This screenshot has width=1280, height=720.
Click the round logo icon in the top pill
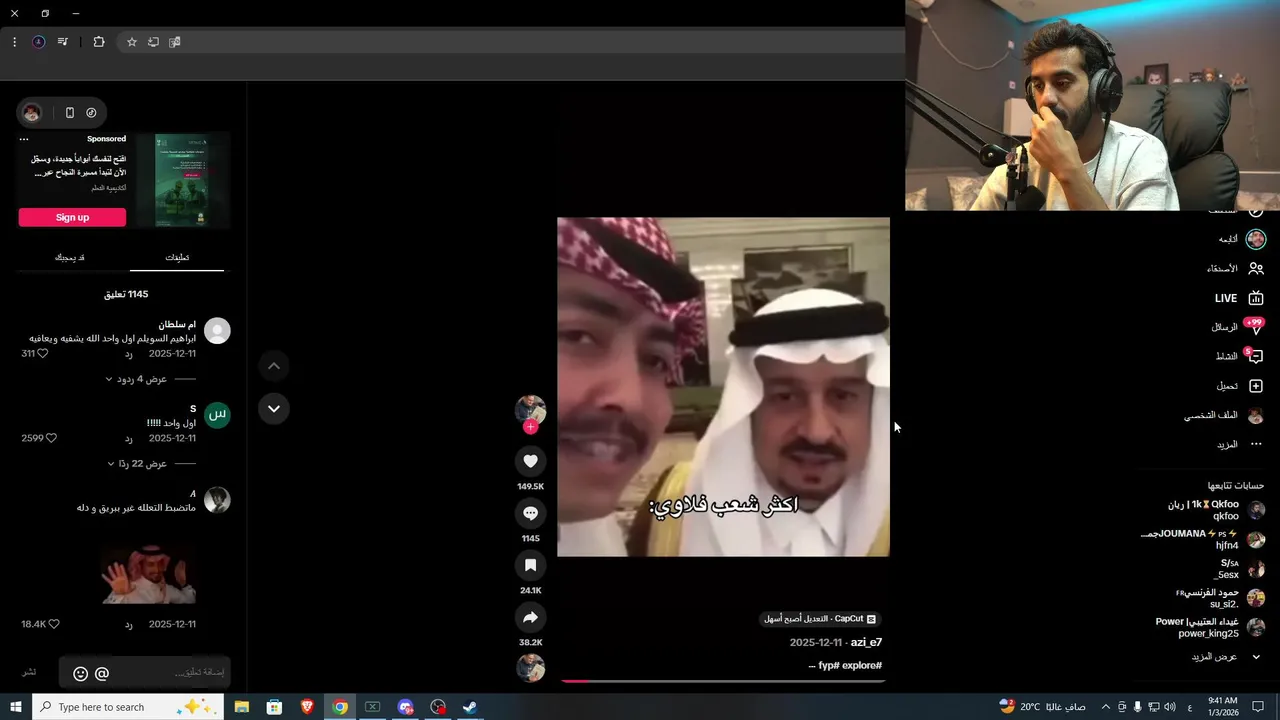point(91,113)
